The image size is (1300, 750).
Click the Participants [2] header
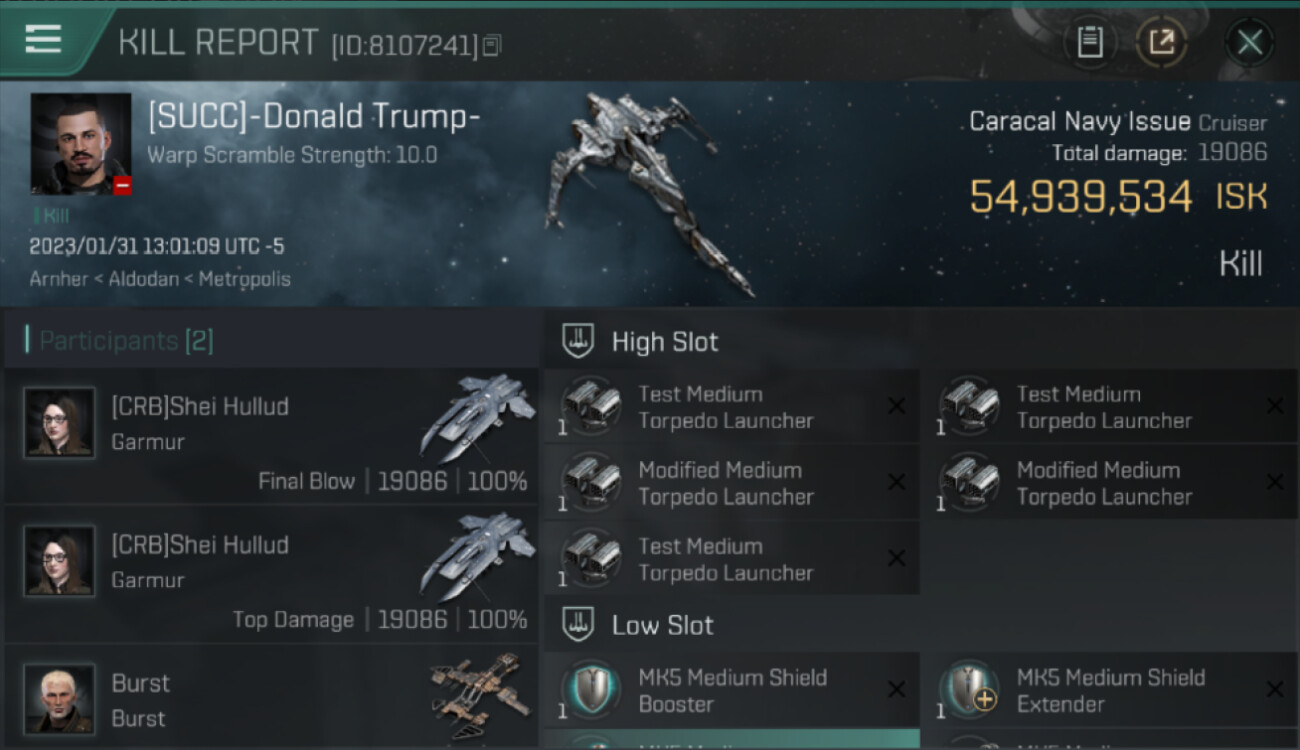click(x=127, y=341)
